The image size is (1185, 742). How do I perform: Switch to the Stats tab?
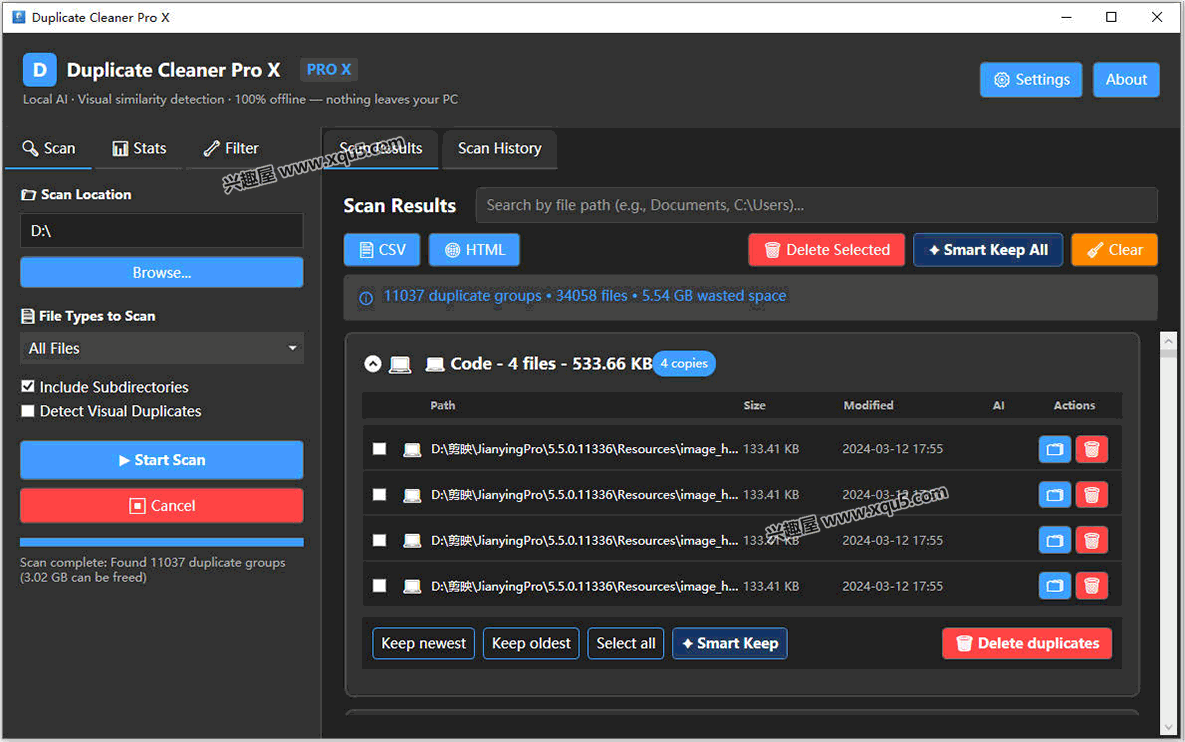pos(139,148)
